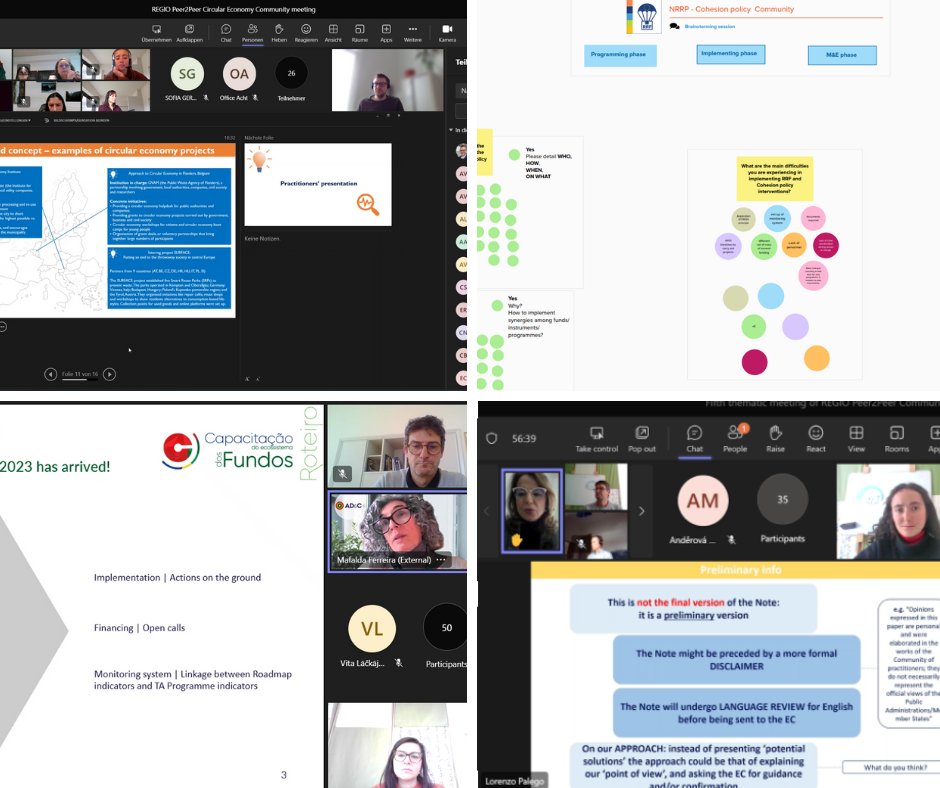Click the Raise hand icon
The image size is (940, 788).
775,440
